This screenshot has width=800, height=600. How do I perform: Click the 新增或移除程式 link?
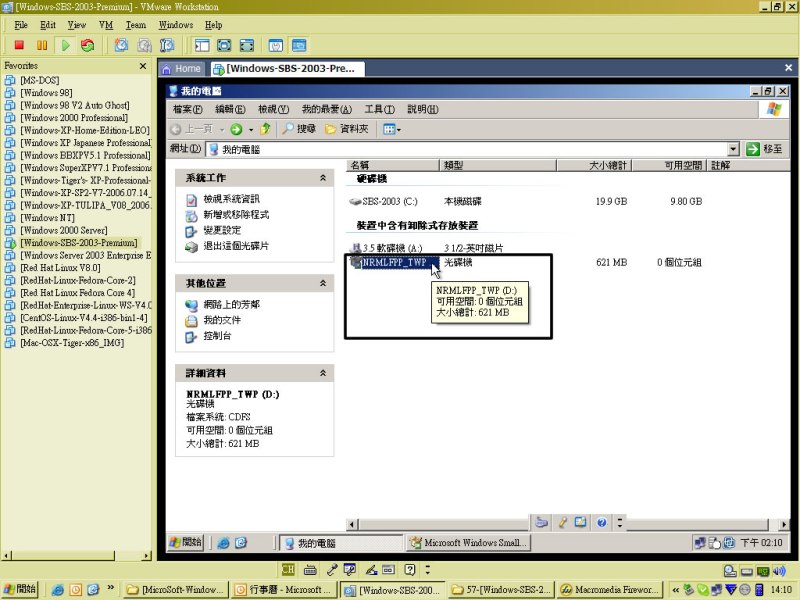236,214
